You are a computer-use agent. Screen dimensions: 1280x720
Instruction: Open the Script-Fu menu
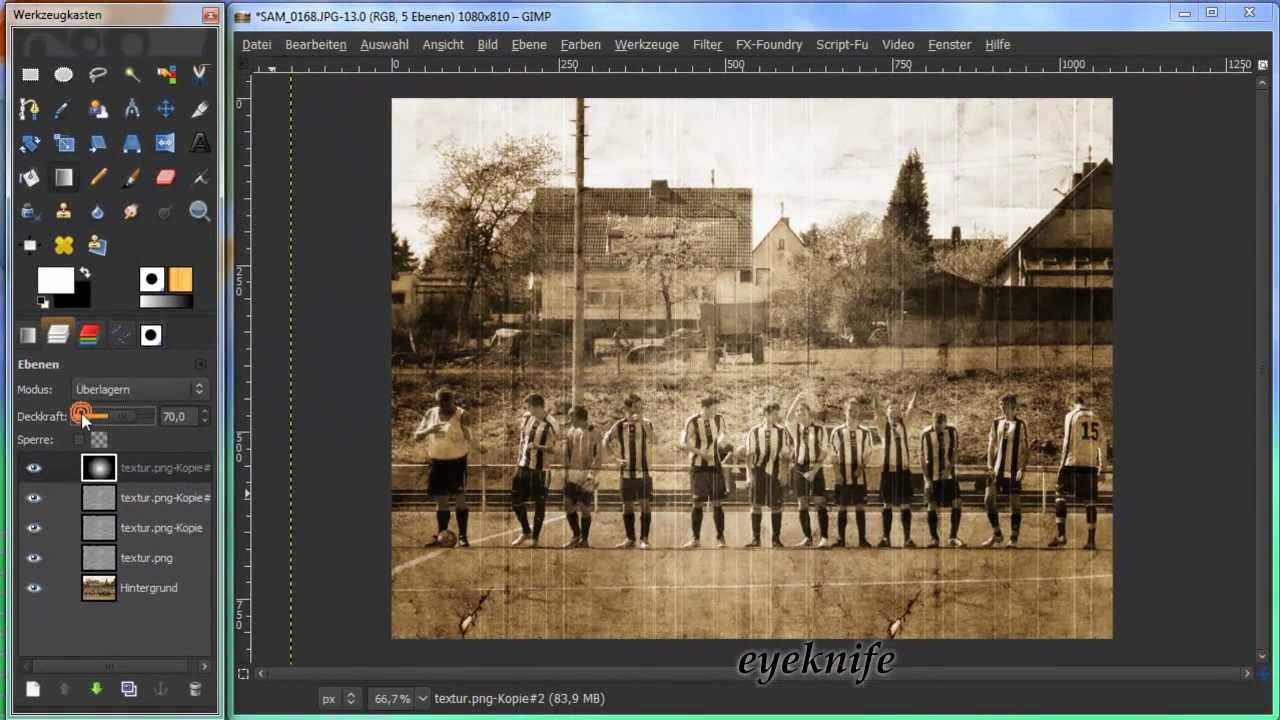(x=842, y=45)
